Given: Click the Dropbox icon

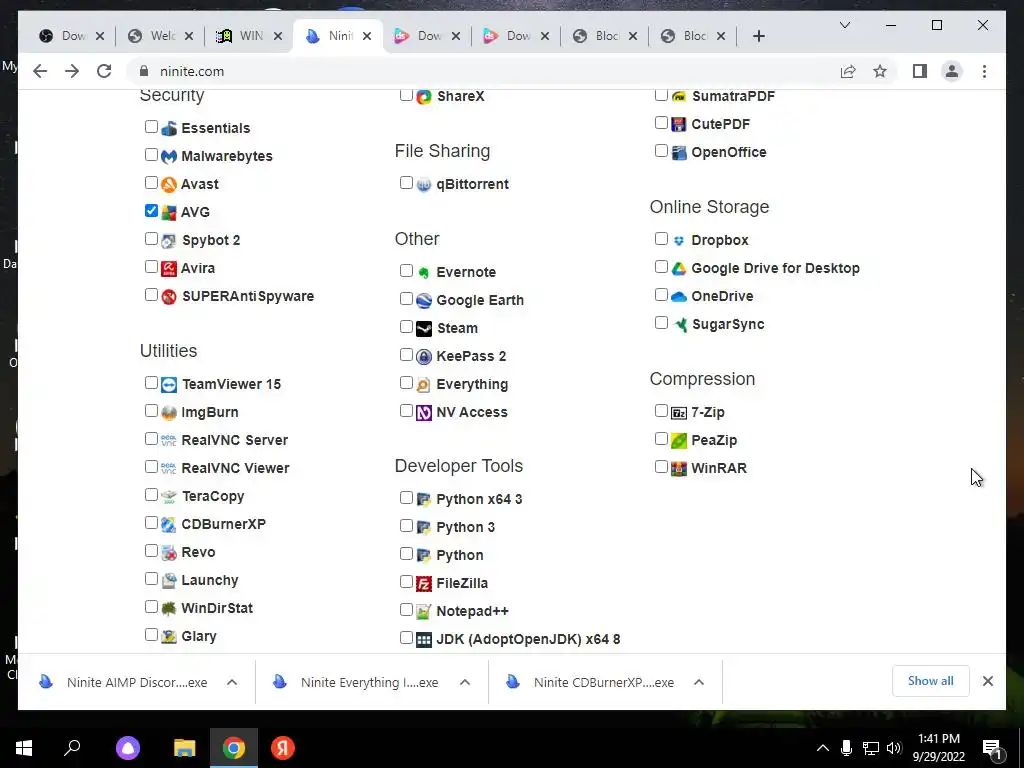Looking at the screenshot, I should click(x=679, y=240).
